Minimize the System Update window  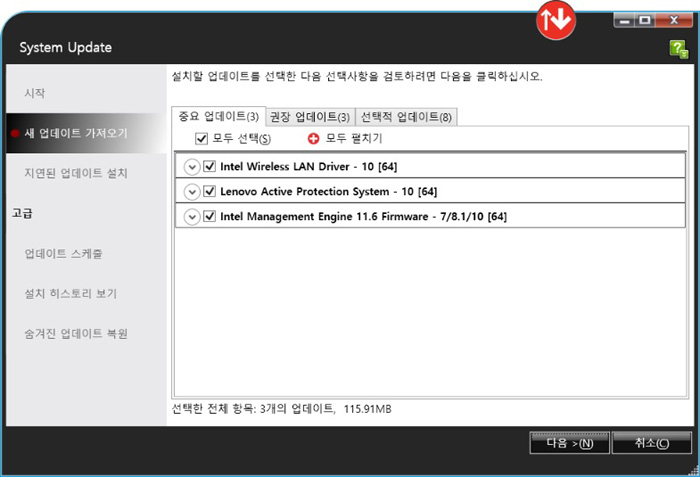point(624,19)
